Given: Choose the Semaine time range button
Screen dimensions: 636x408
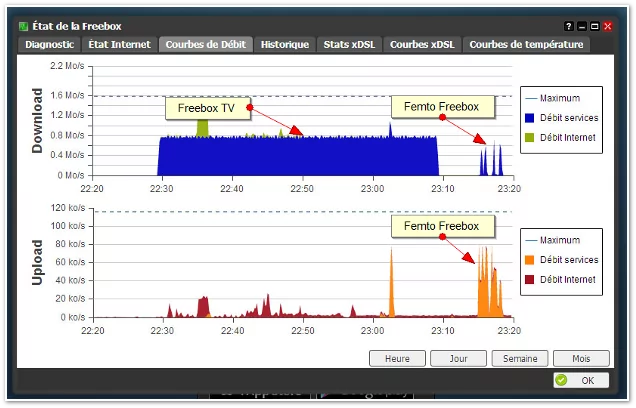Looking at the screenshot, I should [517, 358].
